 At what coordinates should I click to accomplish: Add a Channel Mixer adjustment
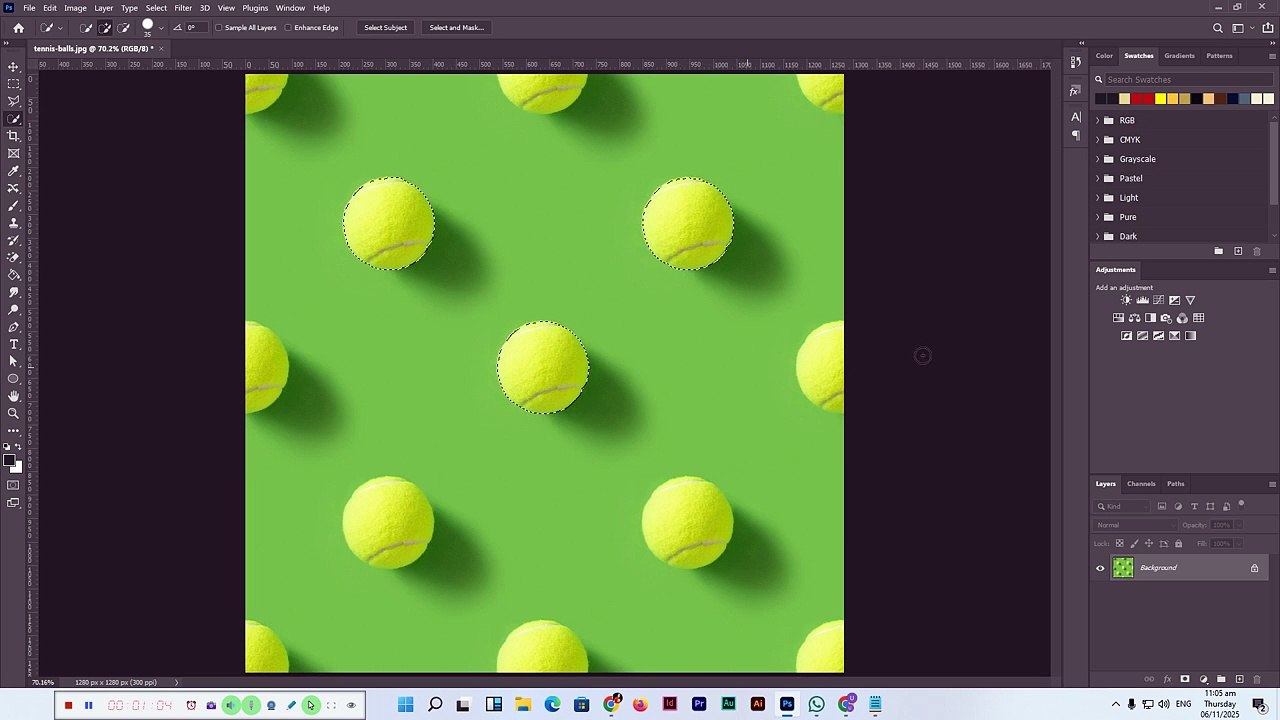click(1182, 318)
